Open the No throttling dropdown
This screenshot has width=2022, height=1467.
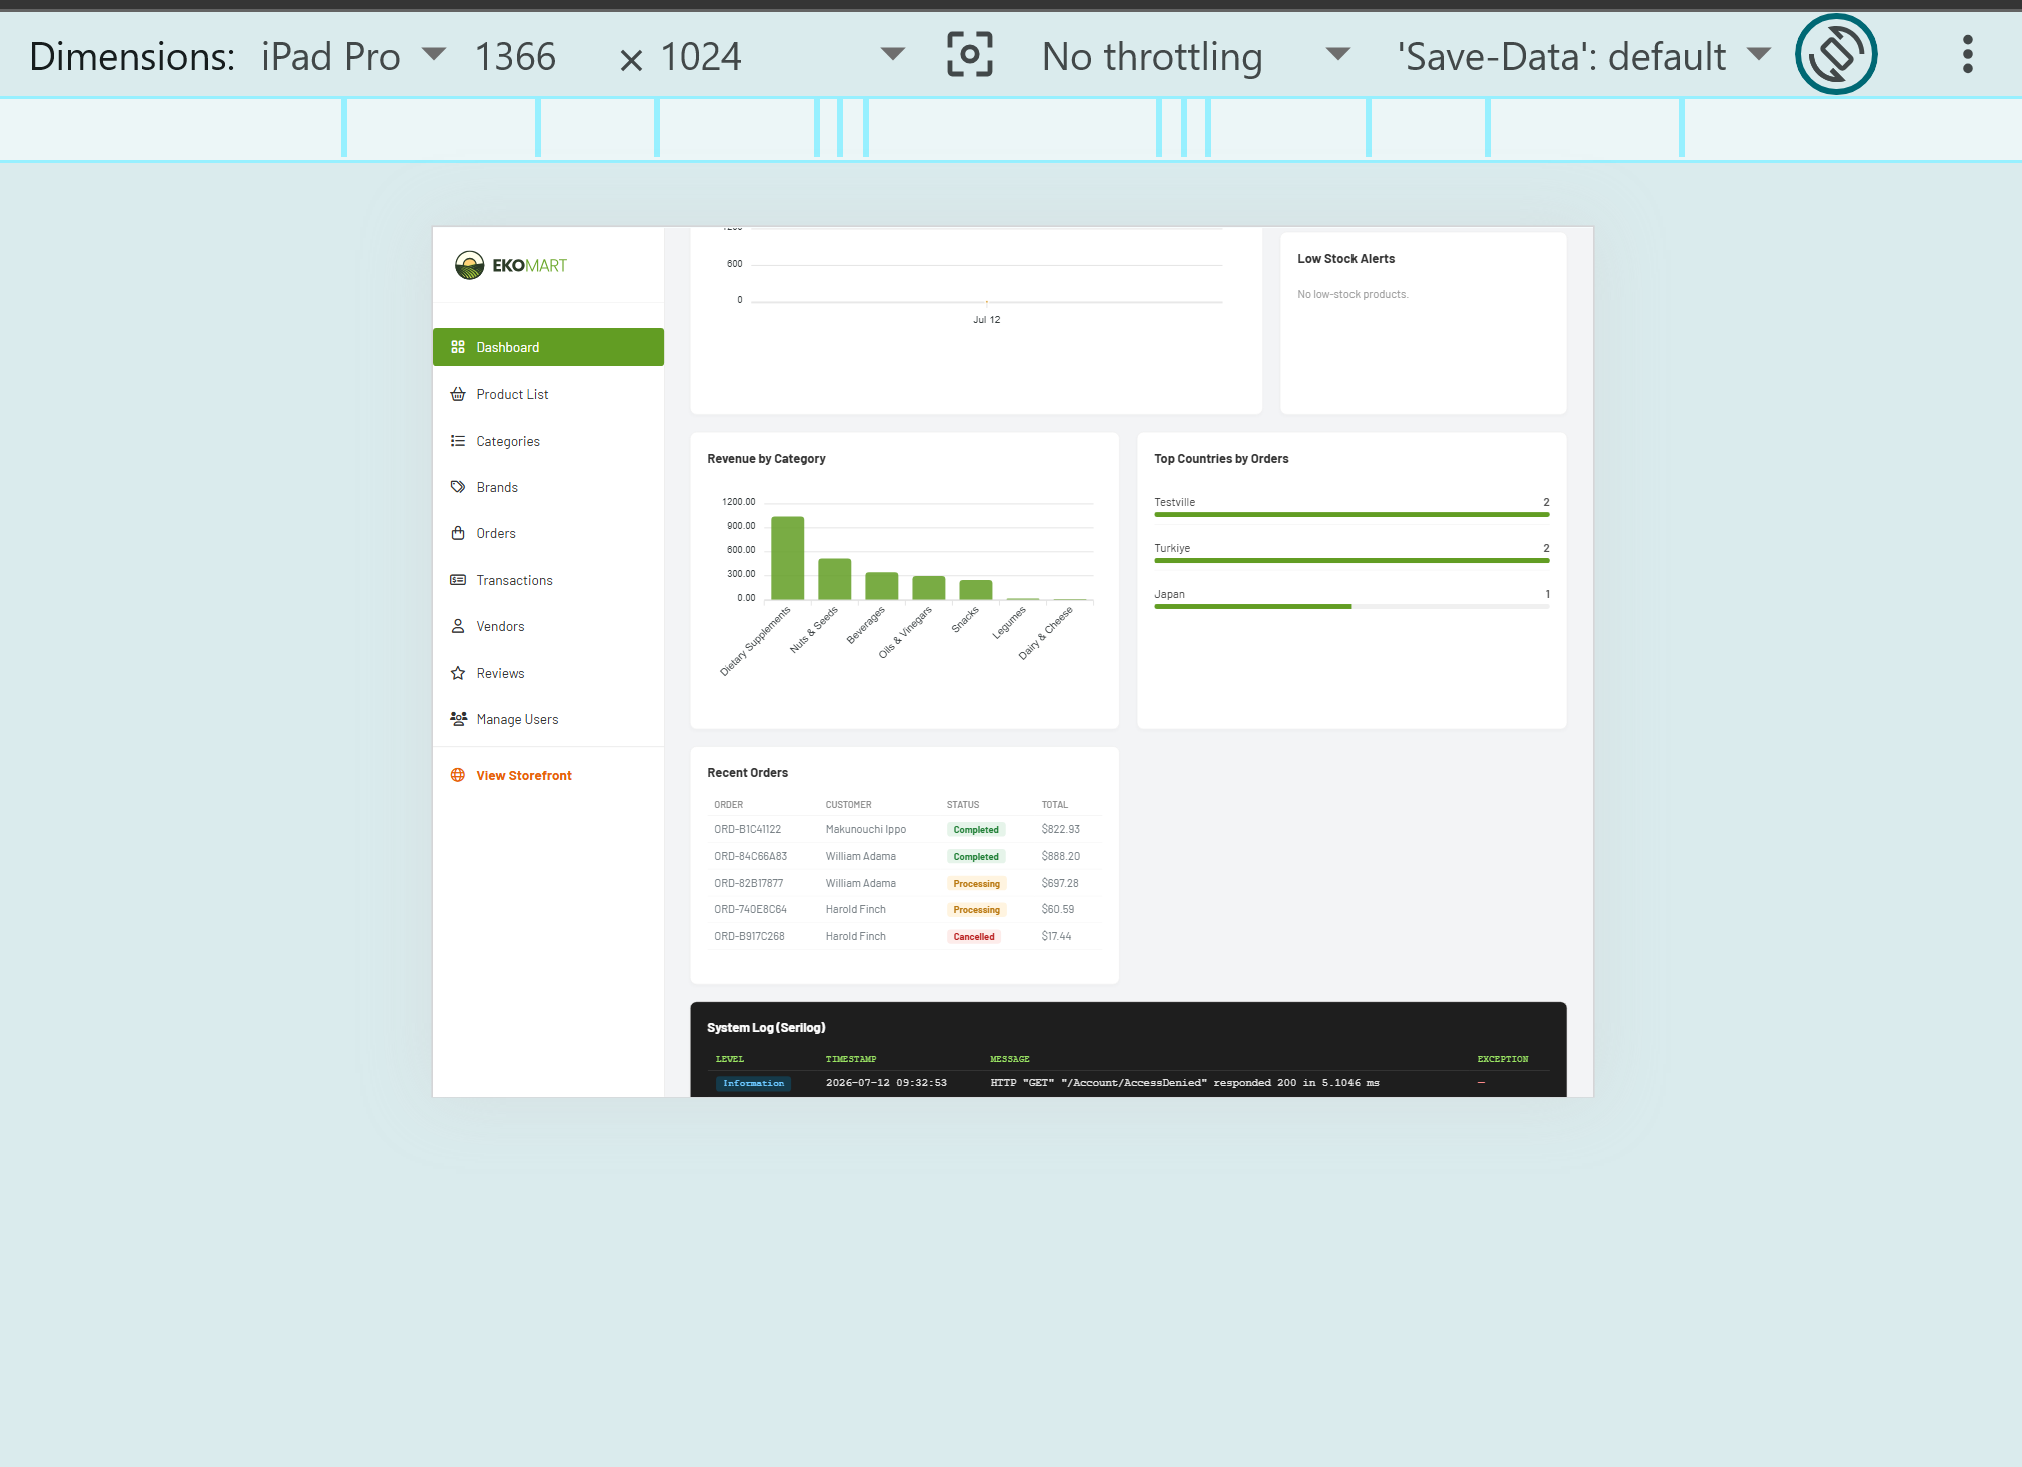(1196, 56)
